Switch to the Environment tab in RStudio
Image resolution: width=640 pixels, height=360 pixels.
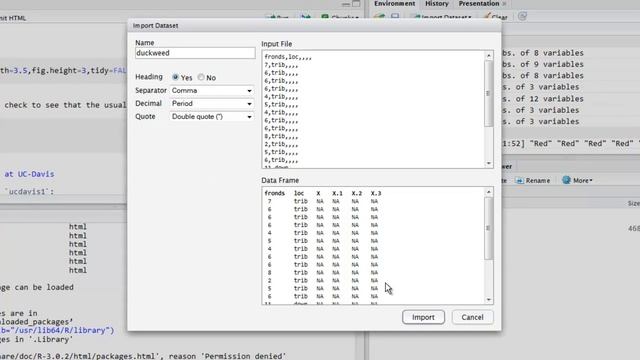pyautogui.click(x=394, y=4)
